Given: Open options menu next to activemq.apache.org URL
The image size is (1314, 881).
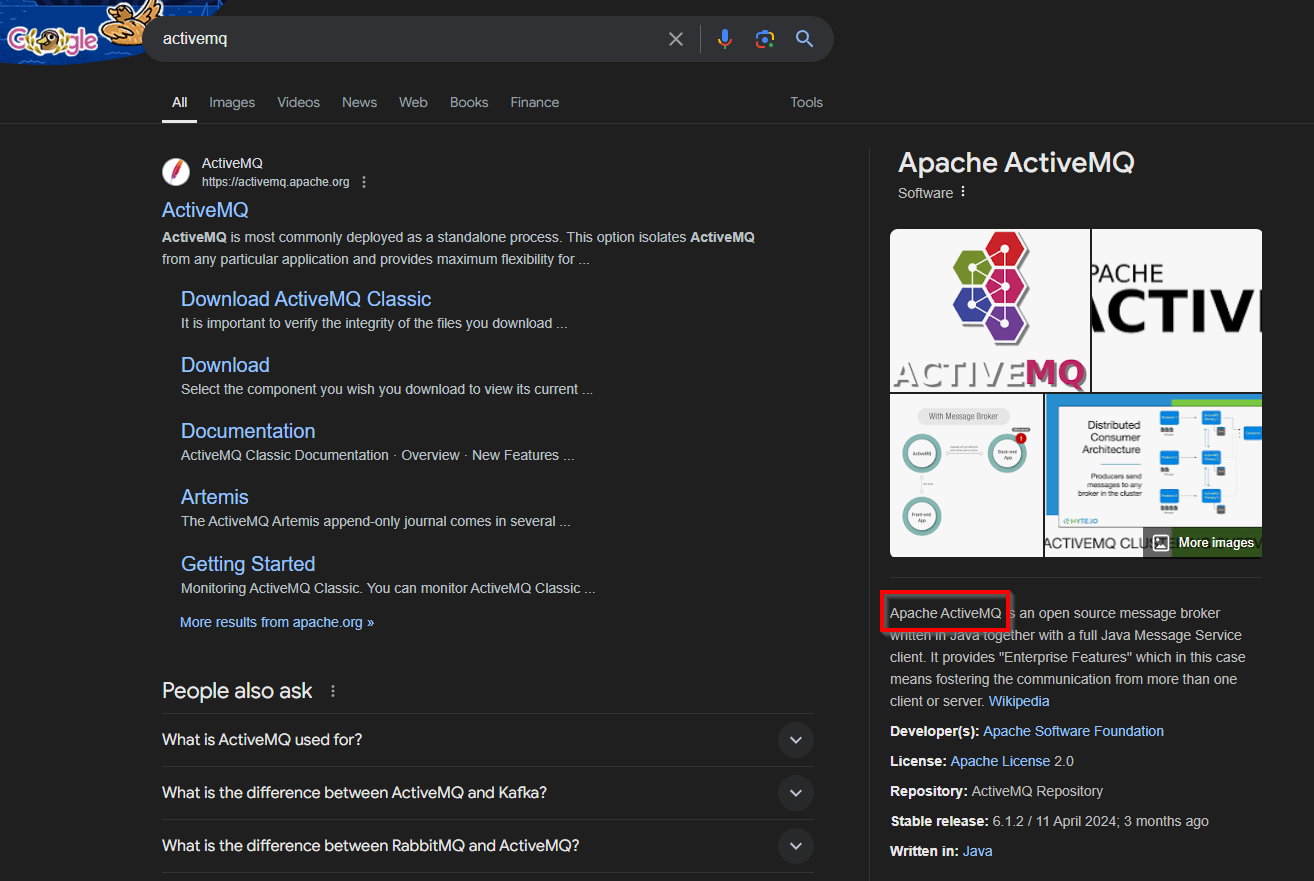Looking at the screenshot, I should point(364,182).
